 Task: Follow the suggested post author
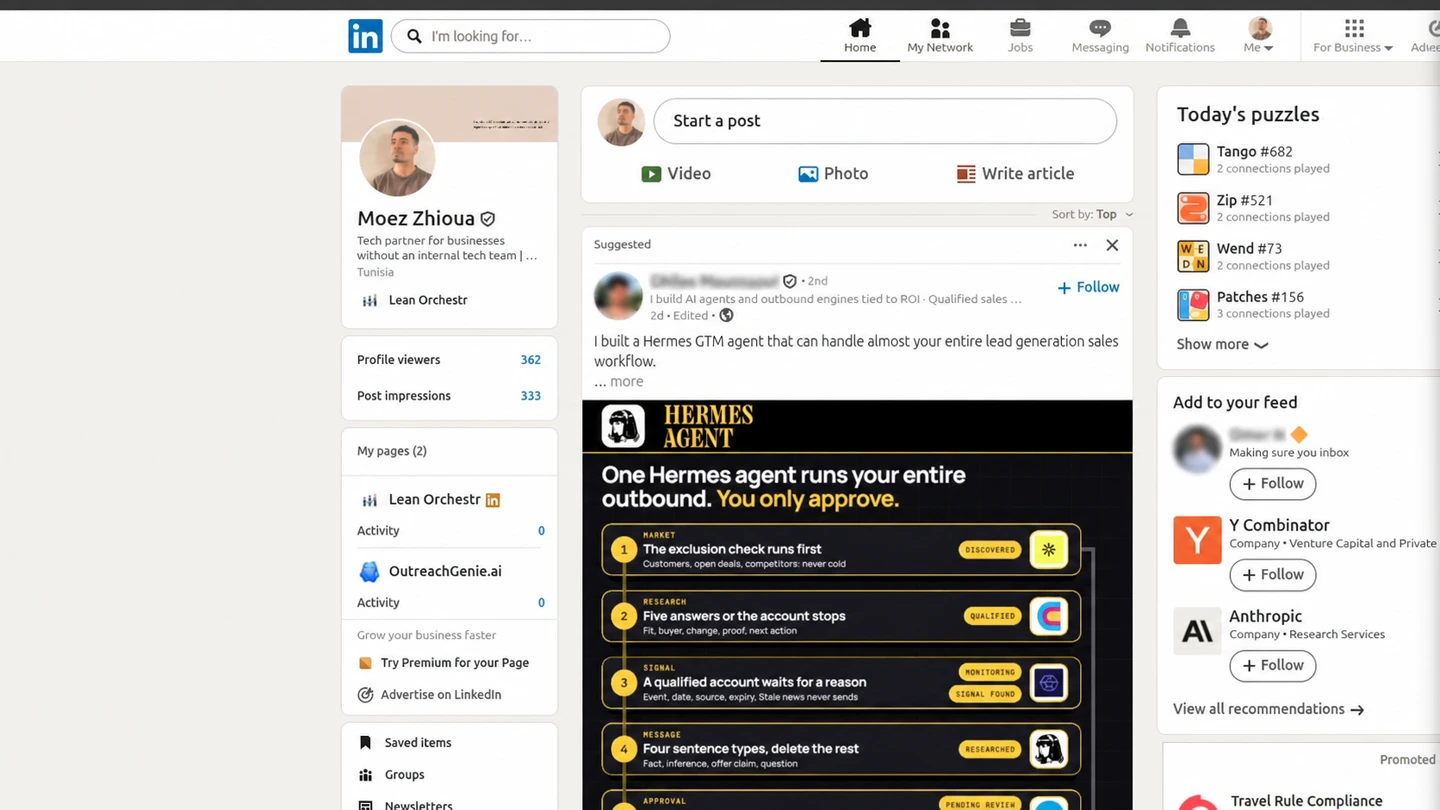1088,287
